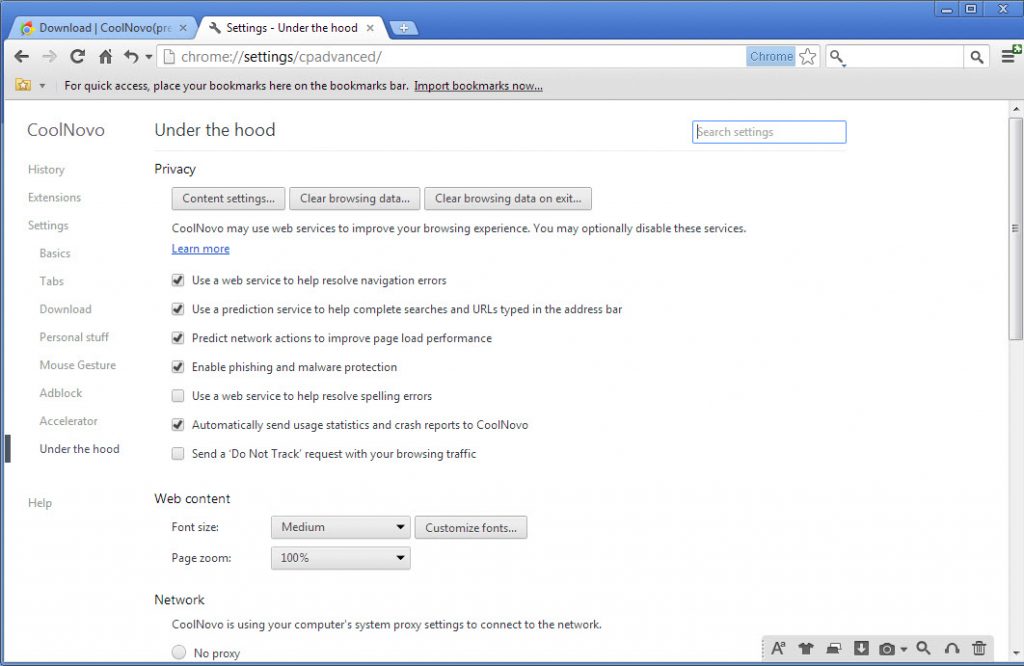Open the main menu hamburger icon
This screenshot has width=1024, height=666.
pos(1010,56)
